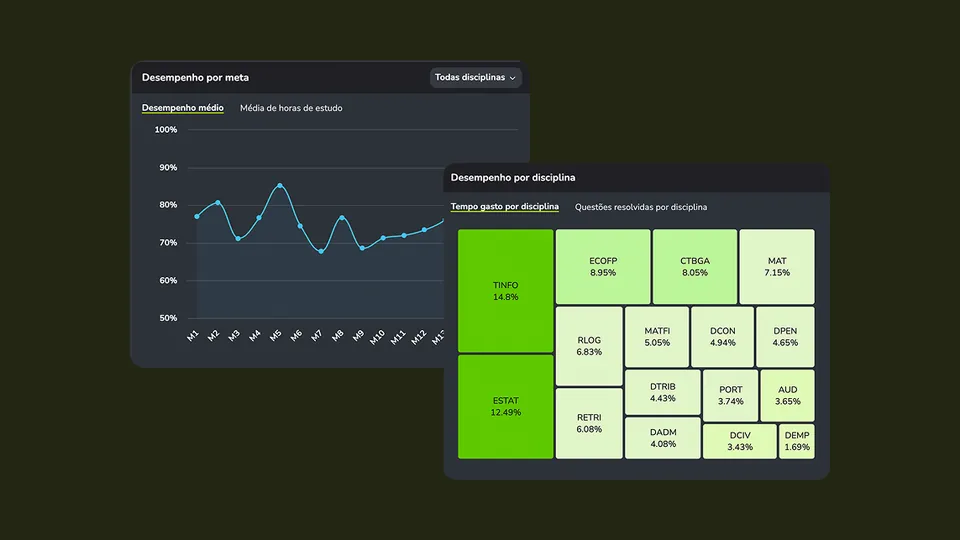The image size is (960, 540).
Task: Select the PORT 3.74% tile
Action: [x=730, y=396]
